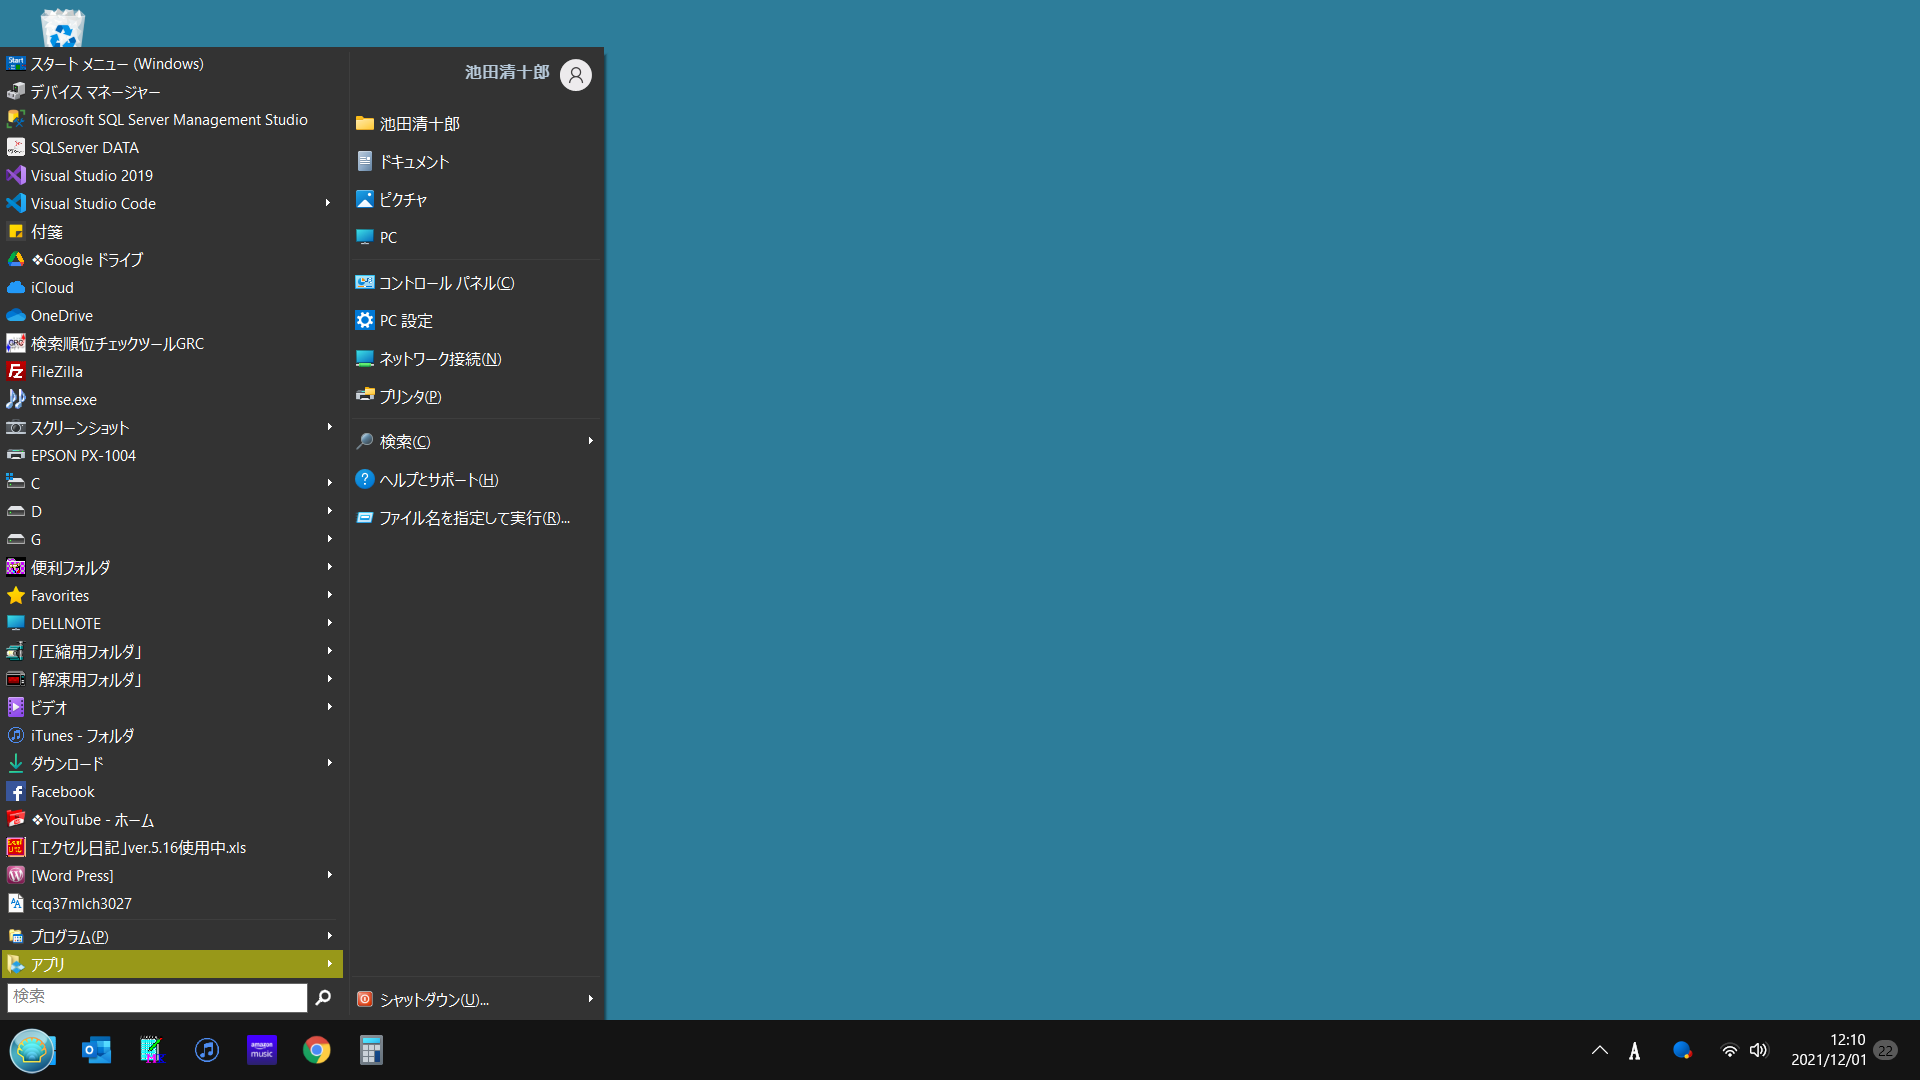
Task: Click the Wi-Fi network tray icon
Action: pyautogui.click(x=1729, y=1050)
